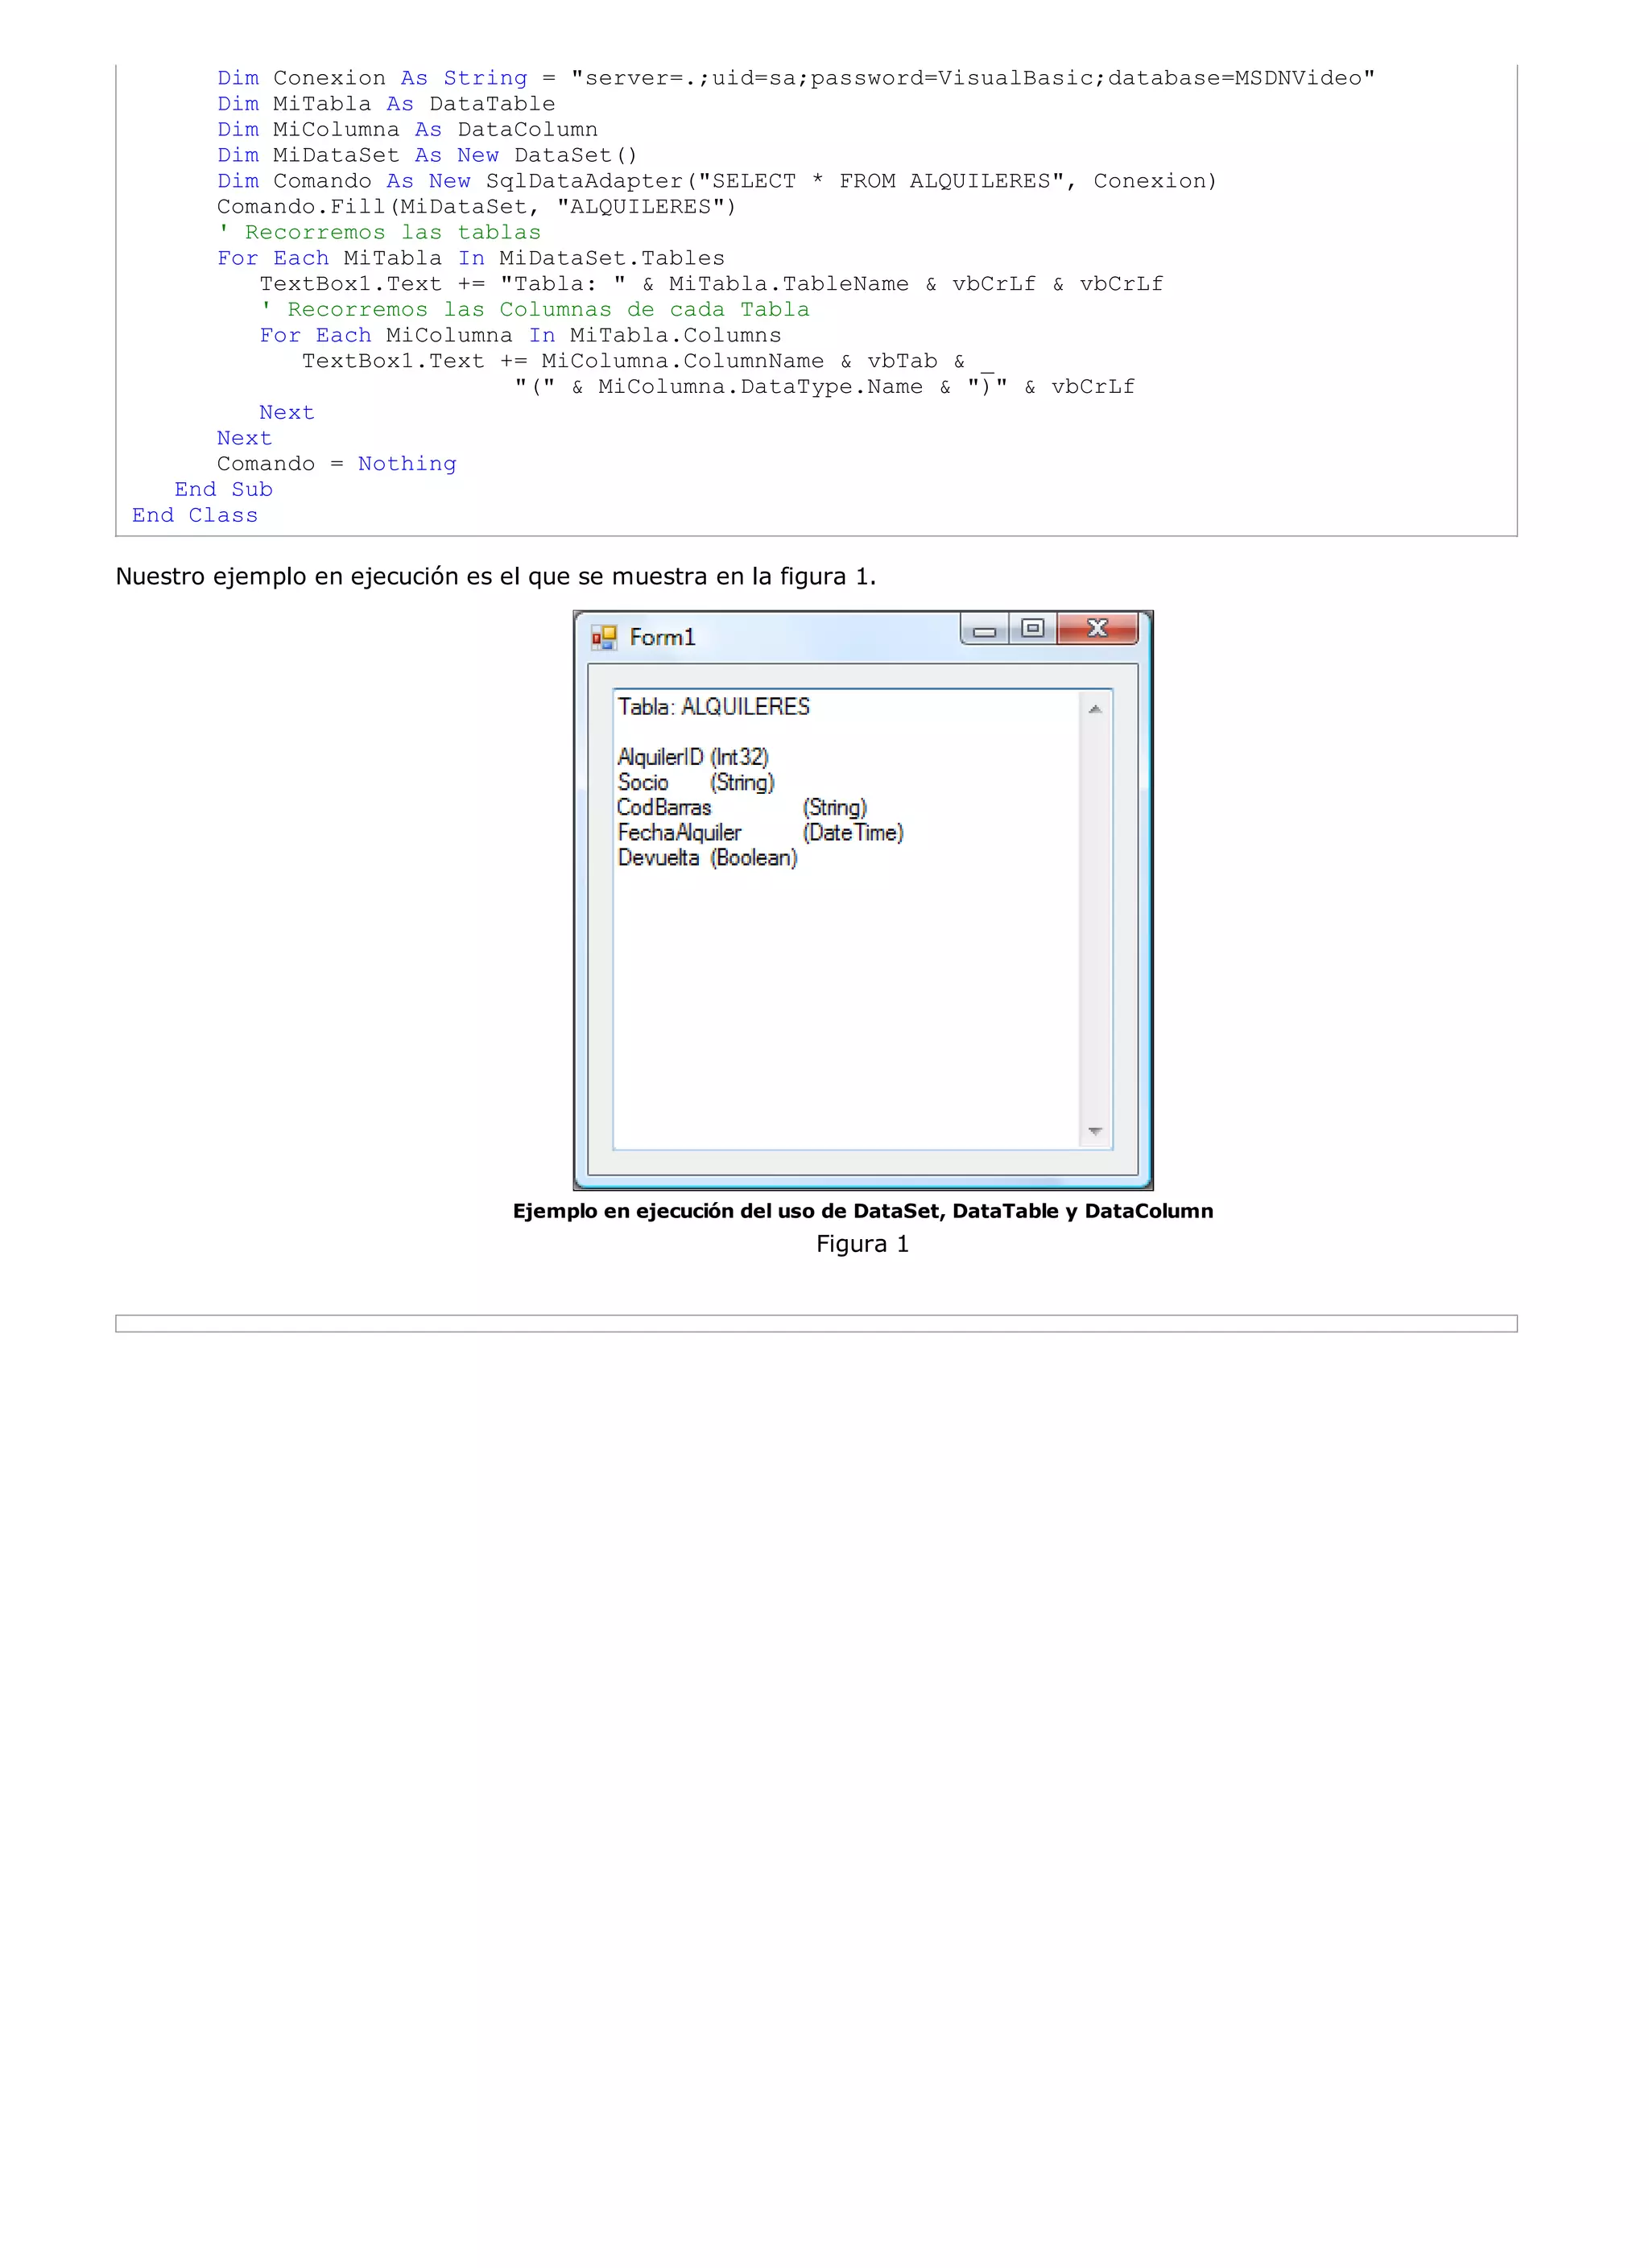Image resolution: width=1649 pixels, height=2268 pixels.
Task: Click the 'FechaAlquiler' text in textbox
Action: click(679, 832)
